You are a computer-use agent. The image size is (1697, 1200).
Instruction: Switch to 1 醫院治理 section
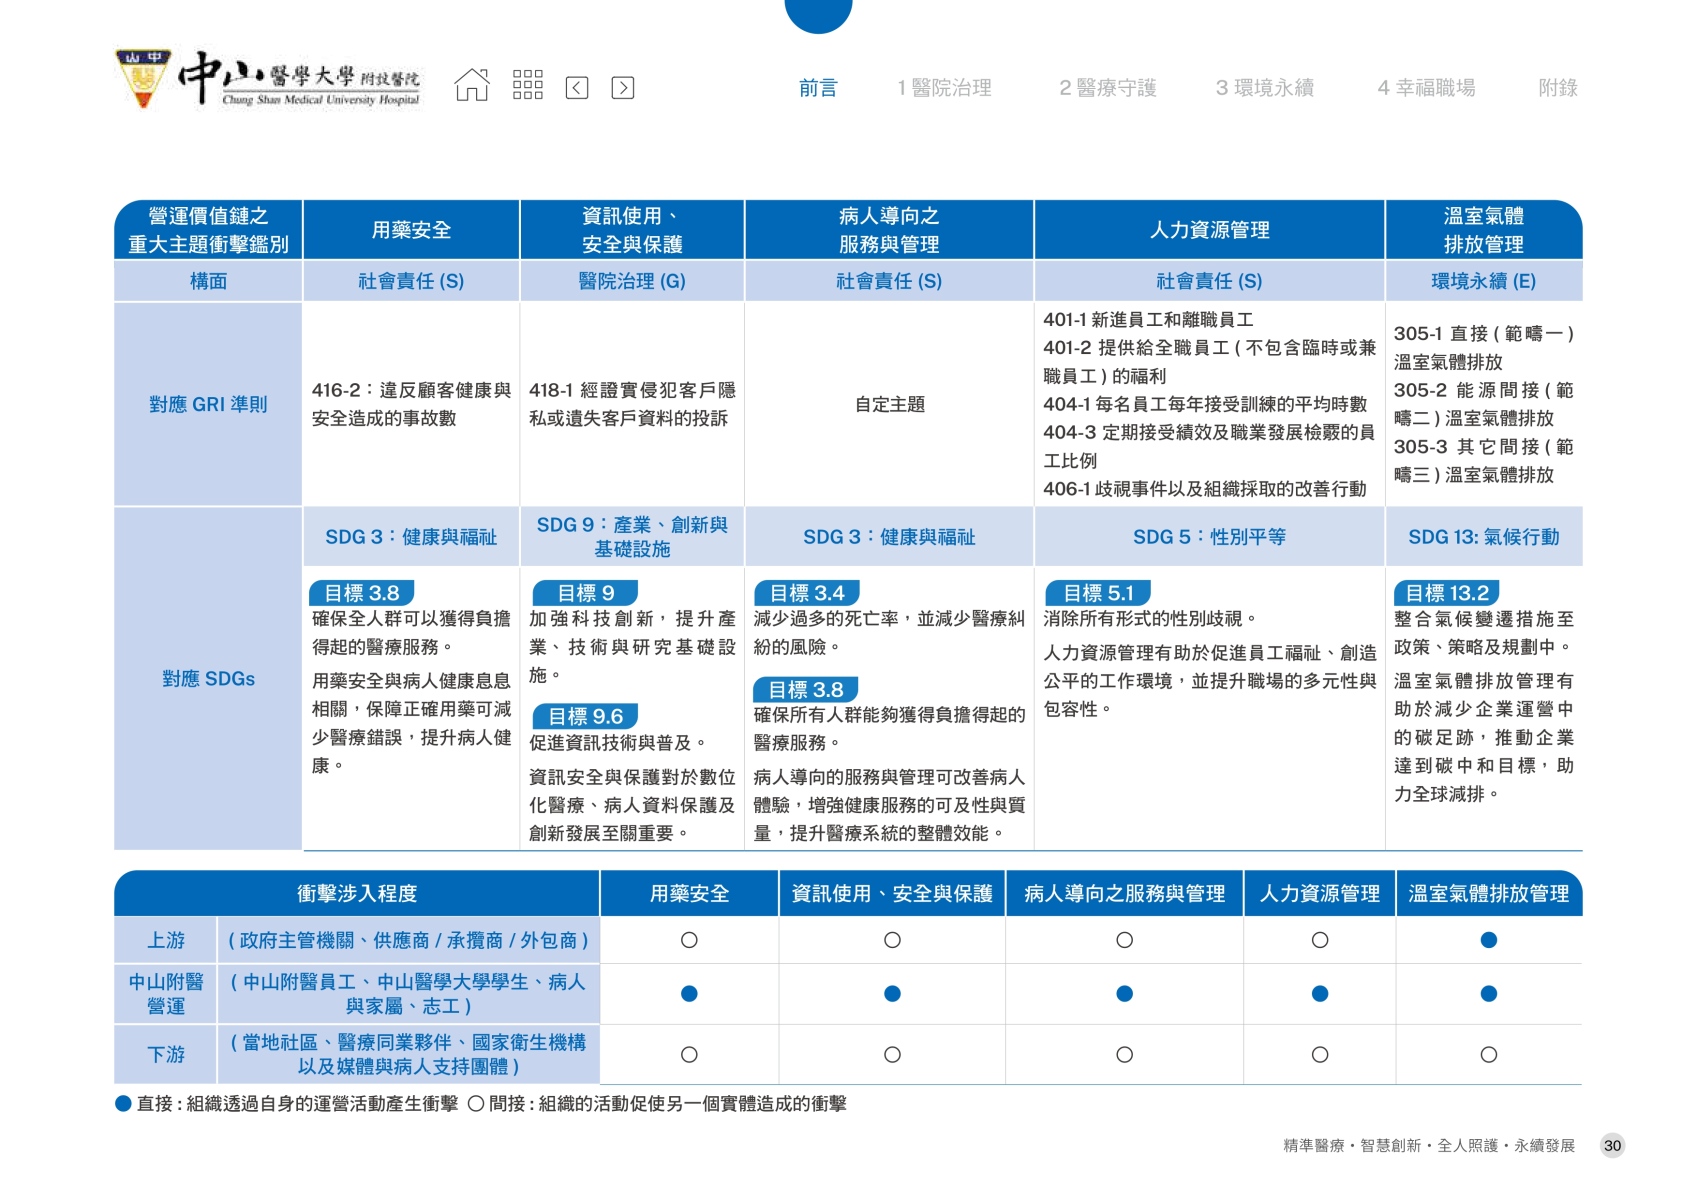(x=944, y=88)
